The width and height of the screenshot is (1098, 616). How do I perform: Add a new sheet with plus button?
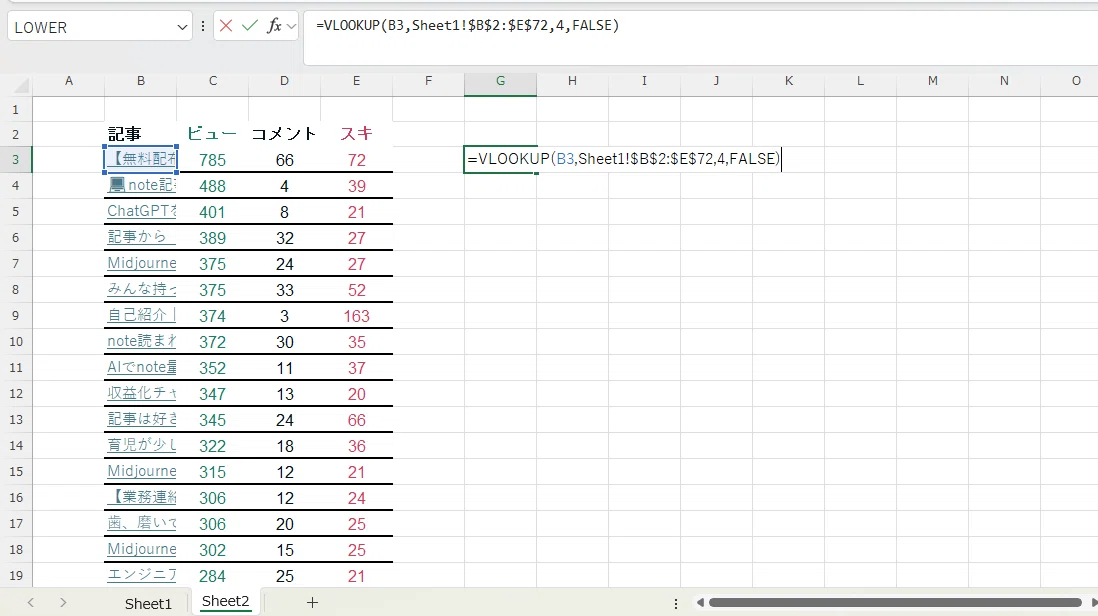pyautogui.click(x=312, y=602)
